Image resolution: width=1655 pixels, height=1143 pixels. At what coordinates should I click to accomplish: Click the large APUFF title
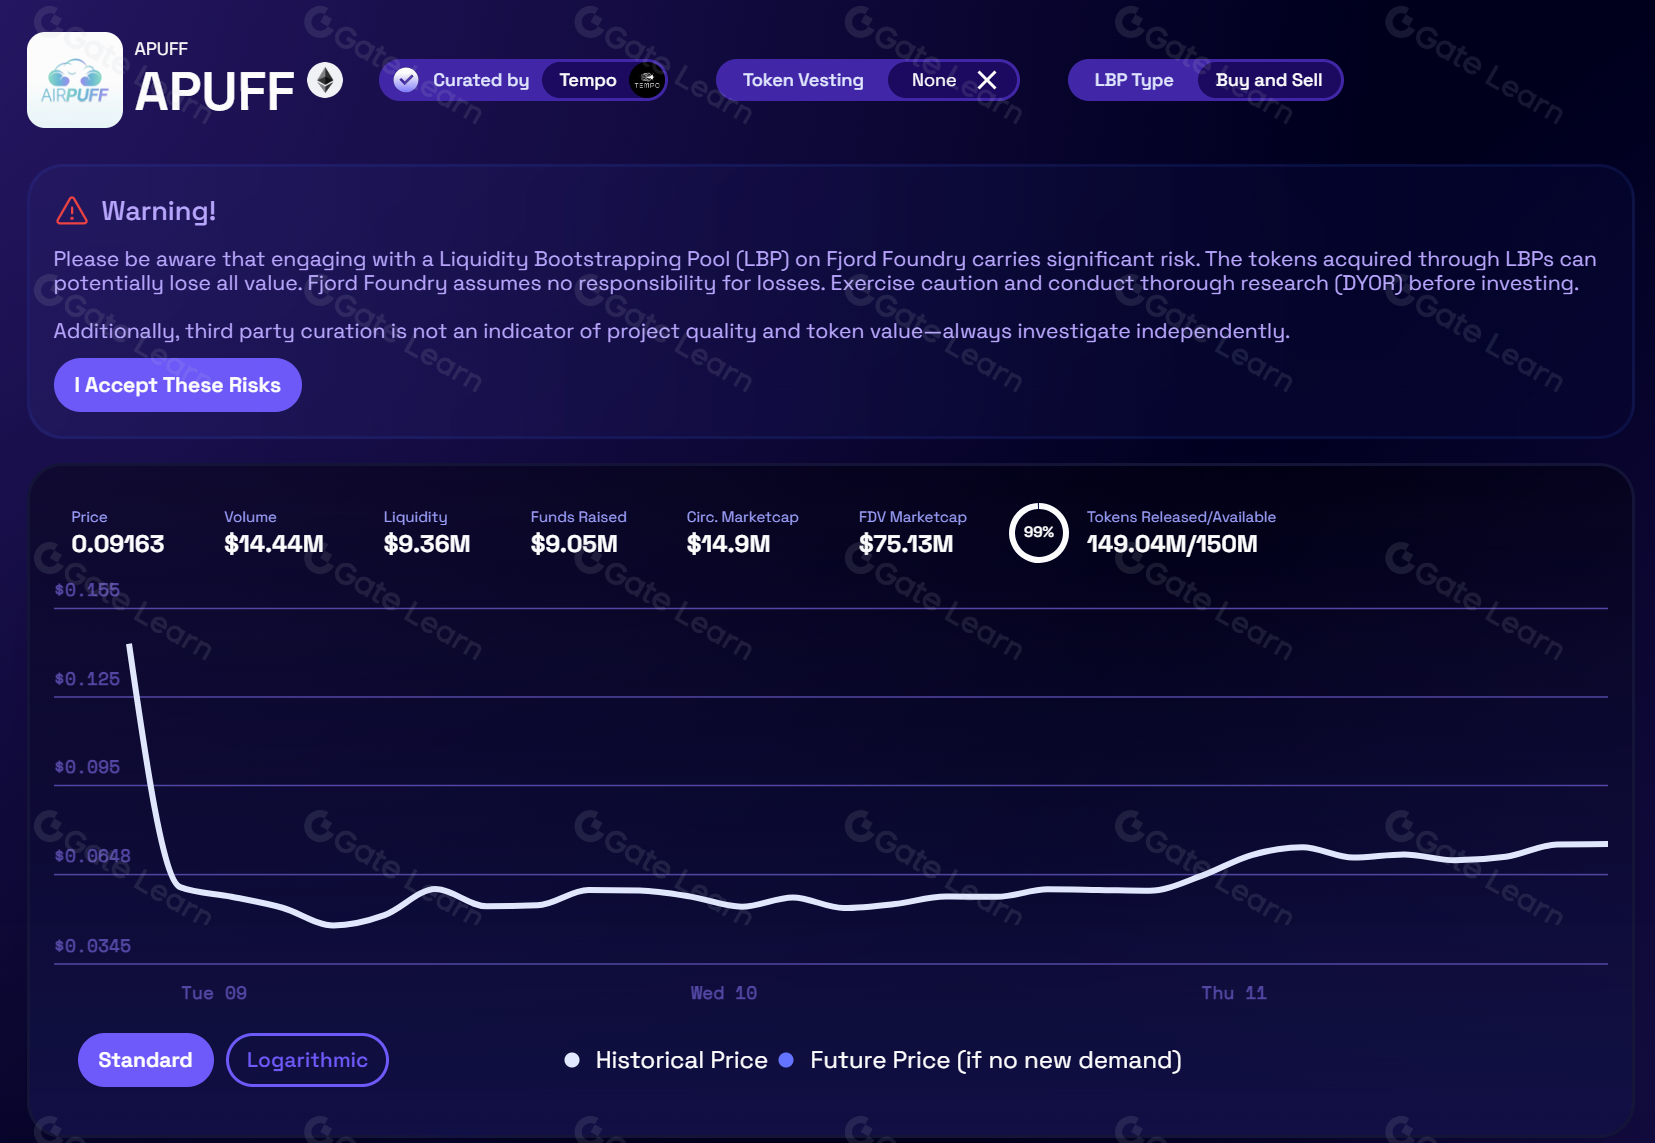point(214,92)
